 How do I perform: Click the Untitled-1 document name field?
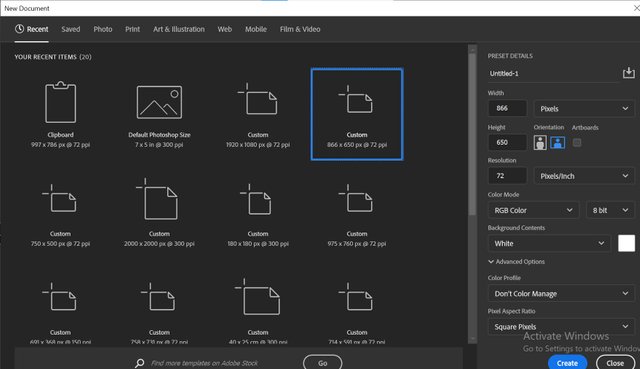pos(553,74)
